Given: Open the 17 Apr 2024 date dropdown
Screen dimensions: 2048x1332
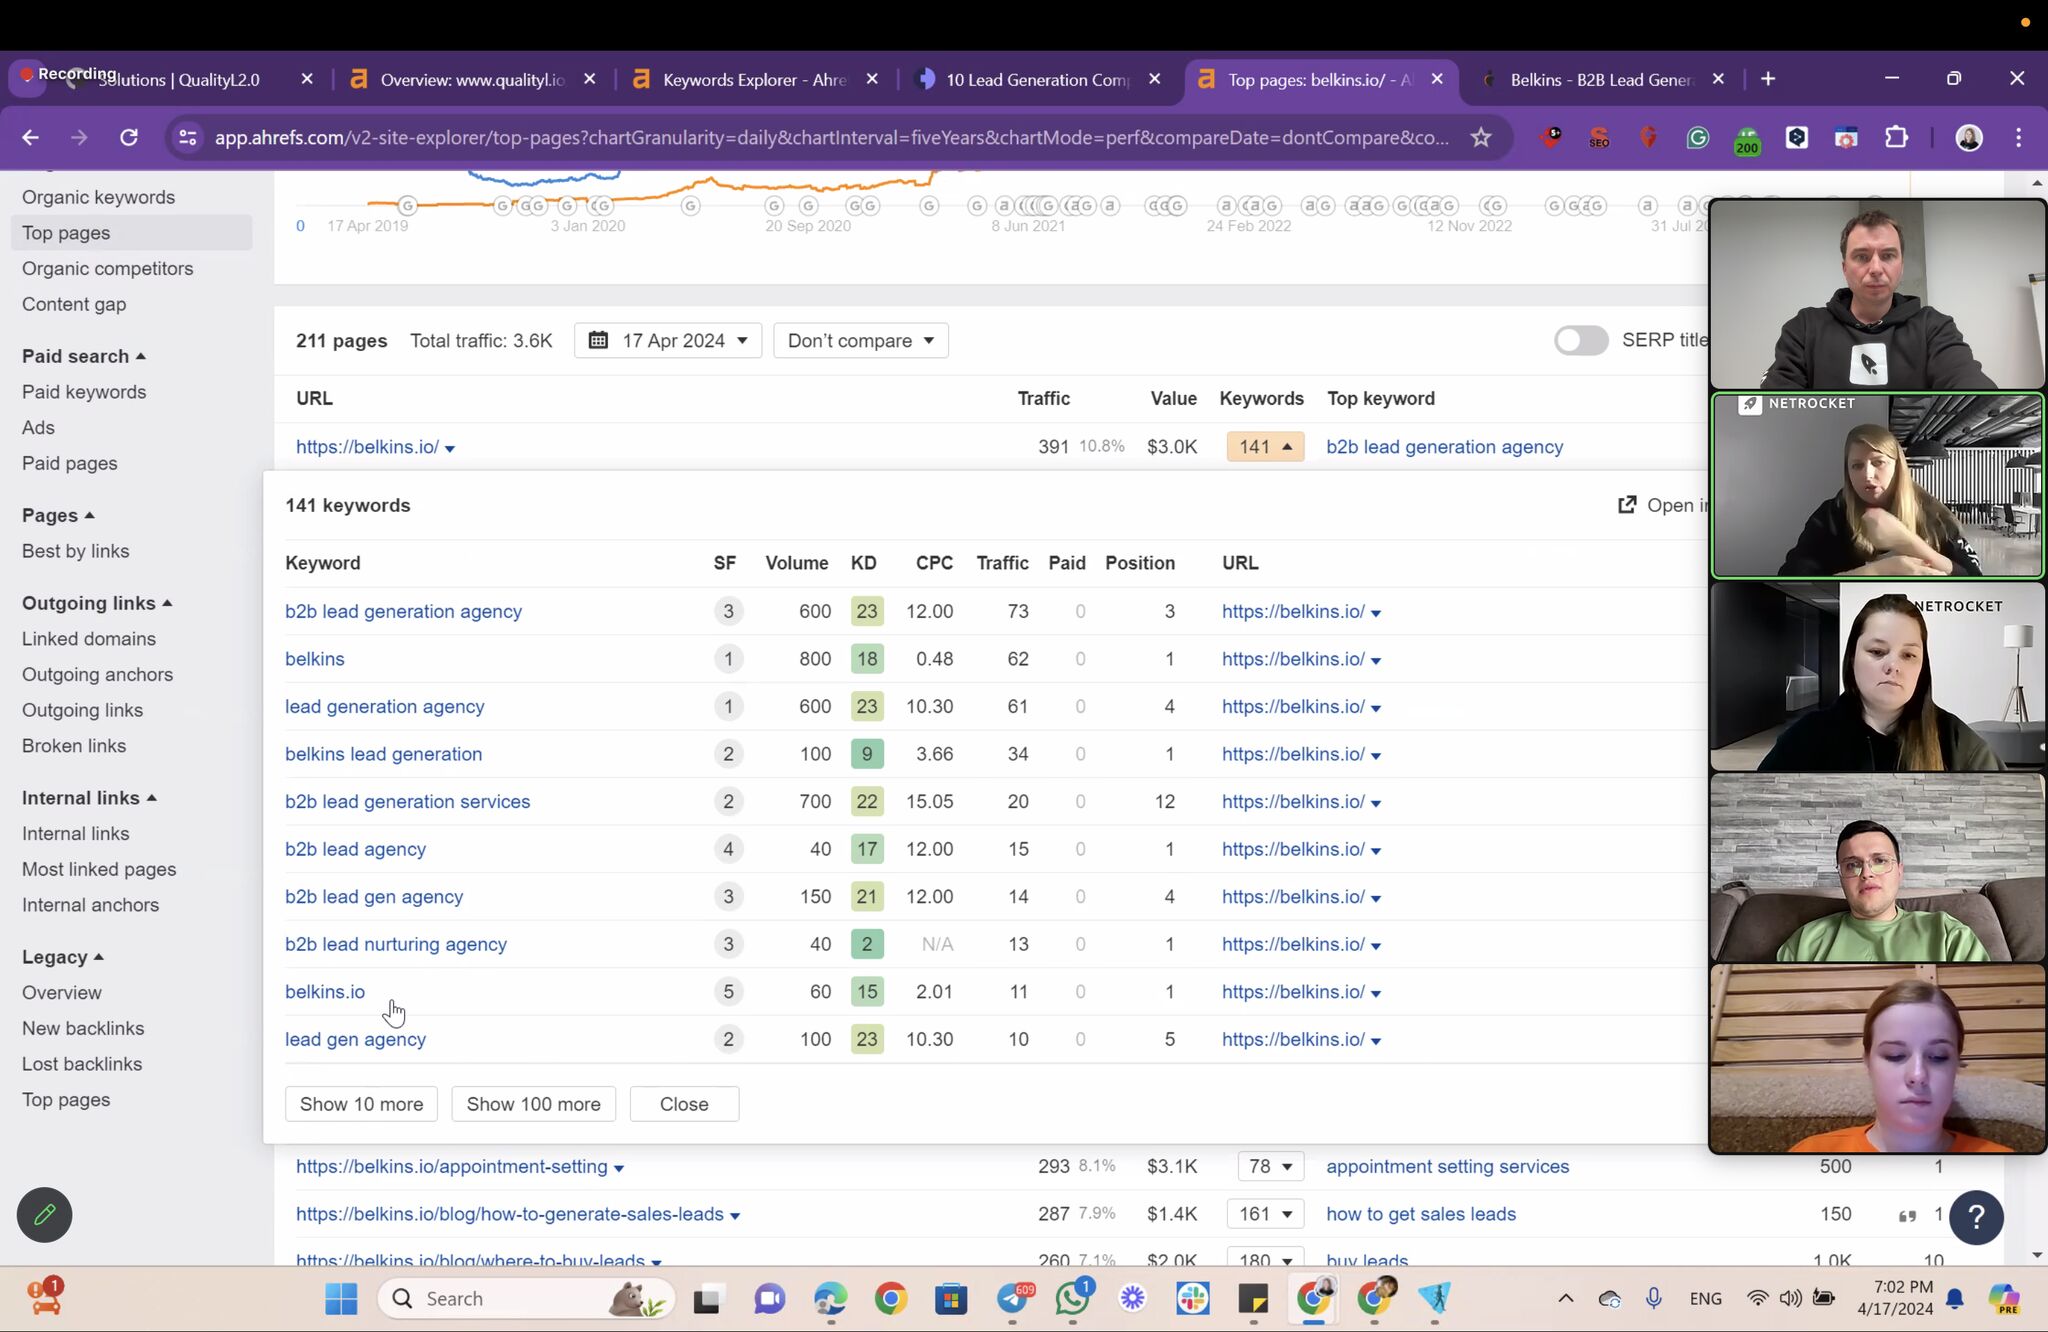Looking at the screenshot, I should tap(667, 340).
